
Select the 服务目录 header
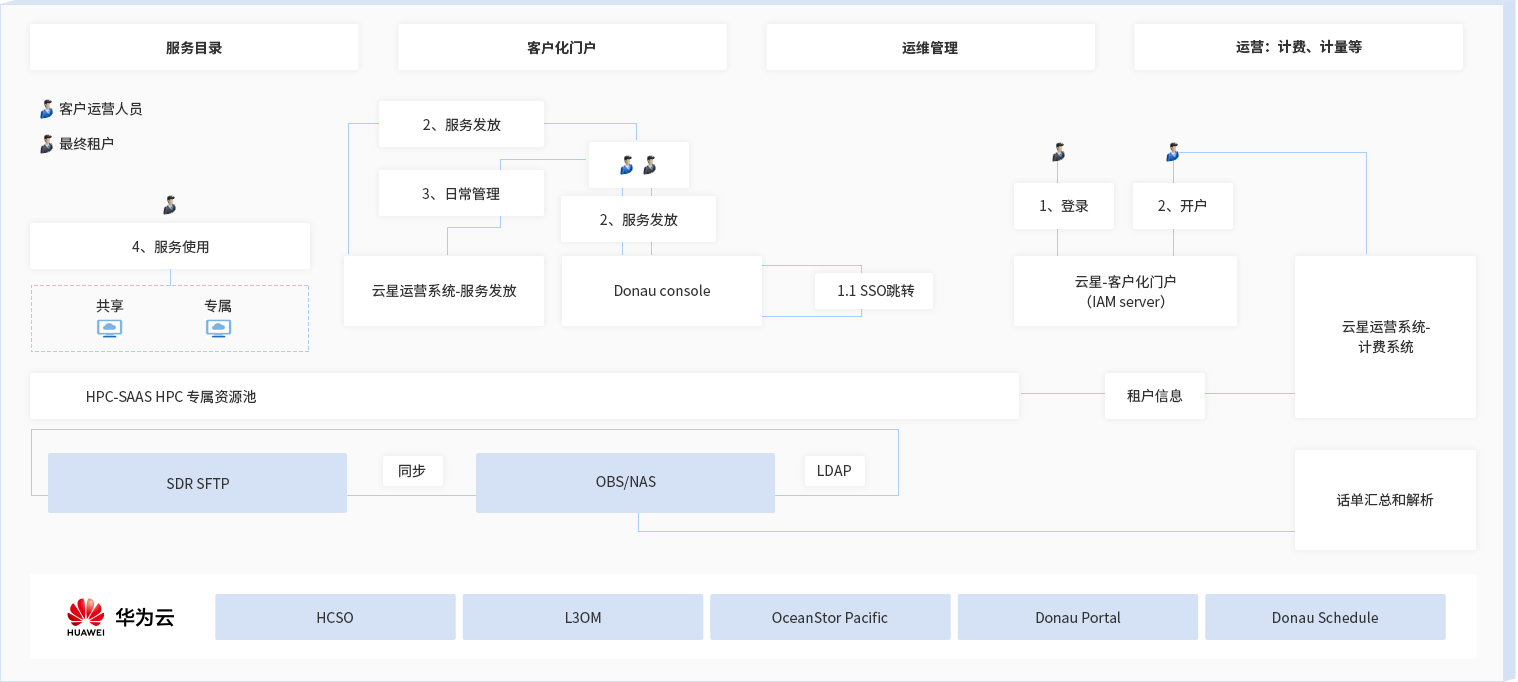(194, 47)
